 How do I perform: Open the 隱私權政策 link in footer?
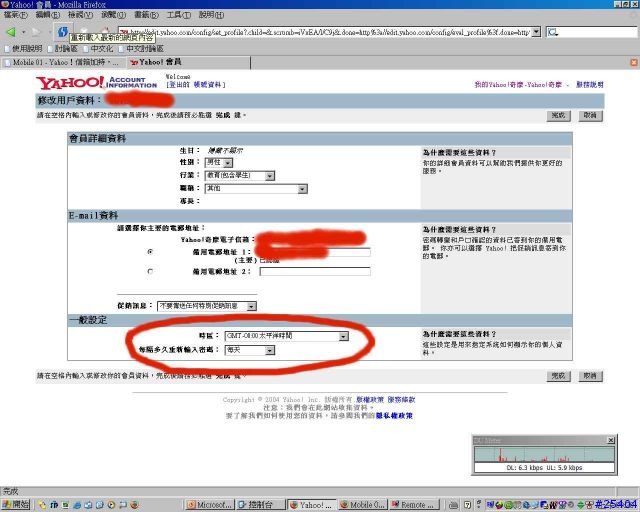click(394, 416)
